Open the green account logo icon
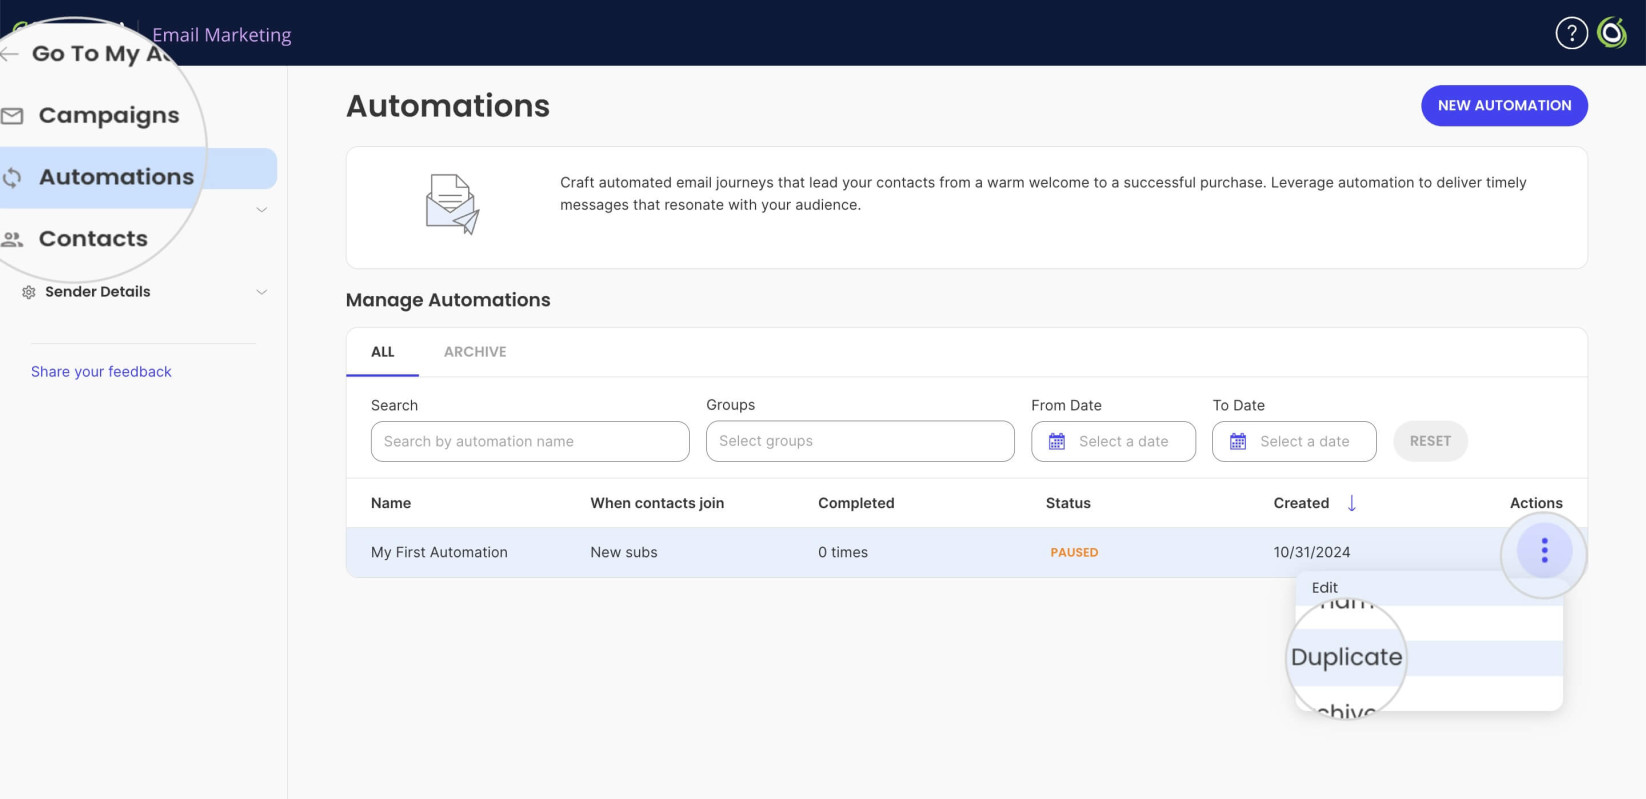The width and height of the screenshot is (1646, 799). click(1612, 33)
